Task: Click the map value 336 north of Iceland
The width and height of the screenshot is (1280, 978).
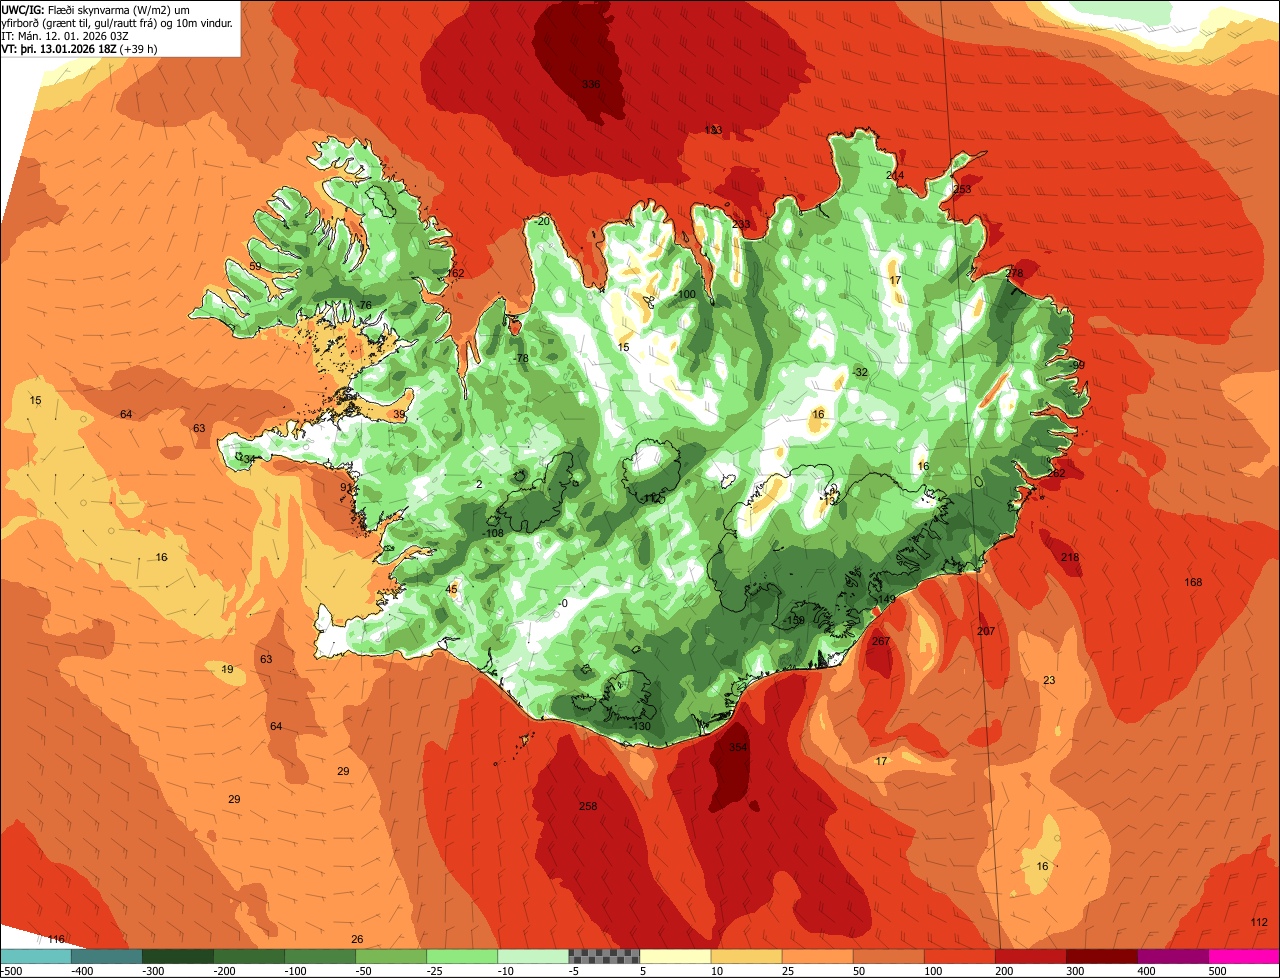Action: 591,84
